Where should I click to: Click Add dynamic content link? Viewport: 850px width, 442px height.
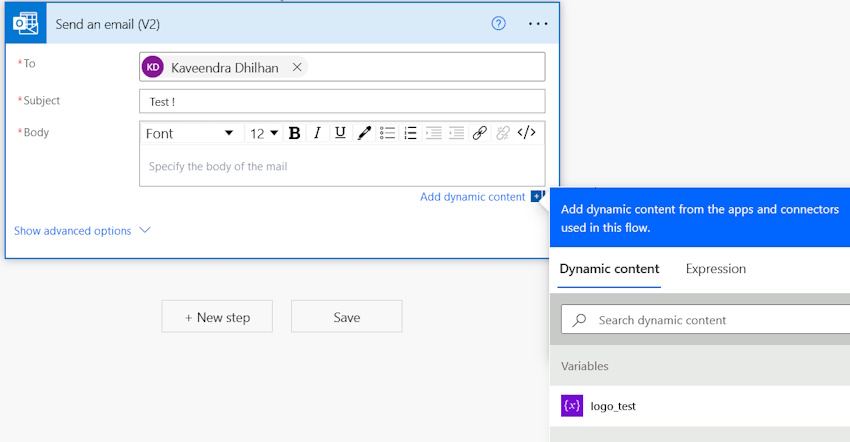(x=473, y=197)
